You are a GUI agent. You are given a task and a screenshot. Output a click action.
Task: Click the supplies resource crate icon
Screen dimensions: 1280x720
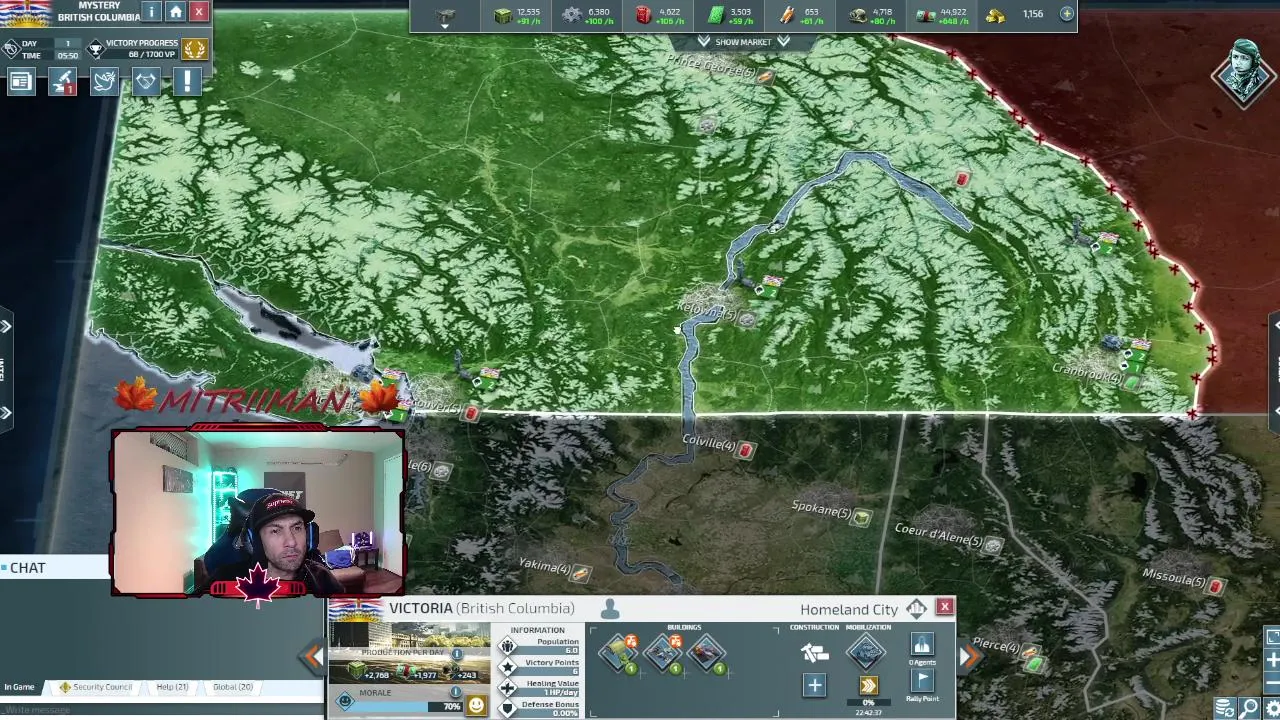point(503,15)
